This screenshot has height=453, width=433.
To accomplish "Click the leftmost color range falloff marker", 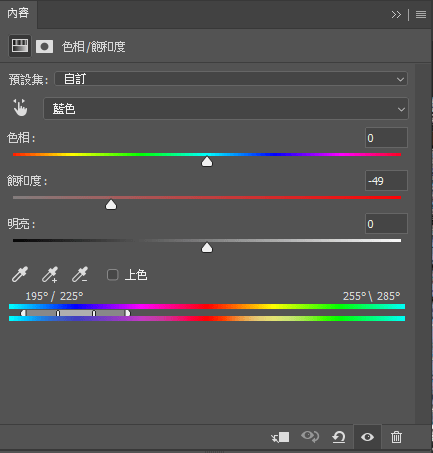I will (23, 313).
